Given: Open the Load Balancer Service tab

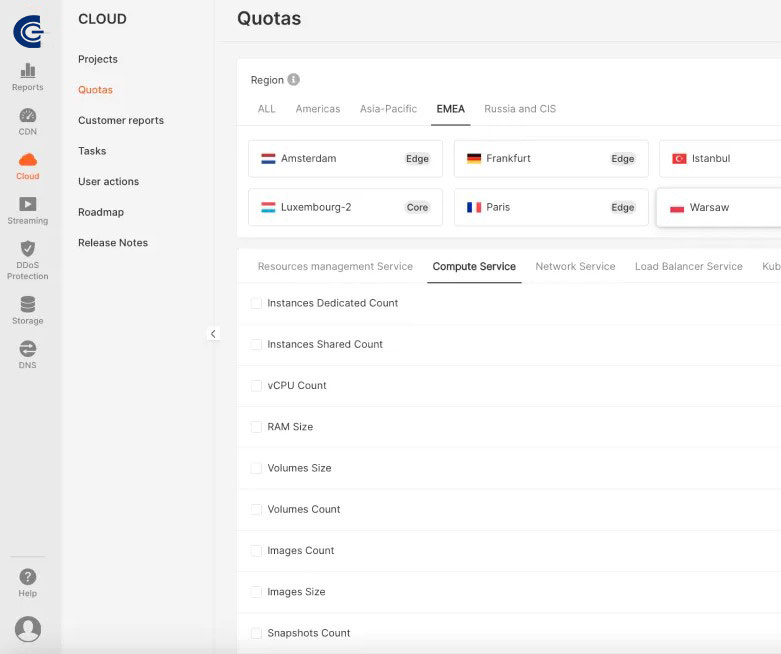Looking at the screenshot, I should (688, 267).
